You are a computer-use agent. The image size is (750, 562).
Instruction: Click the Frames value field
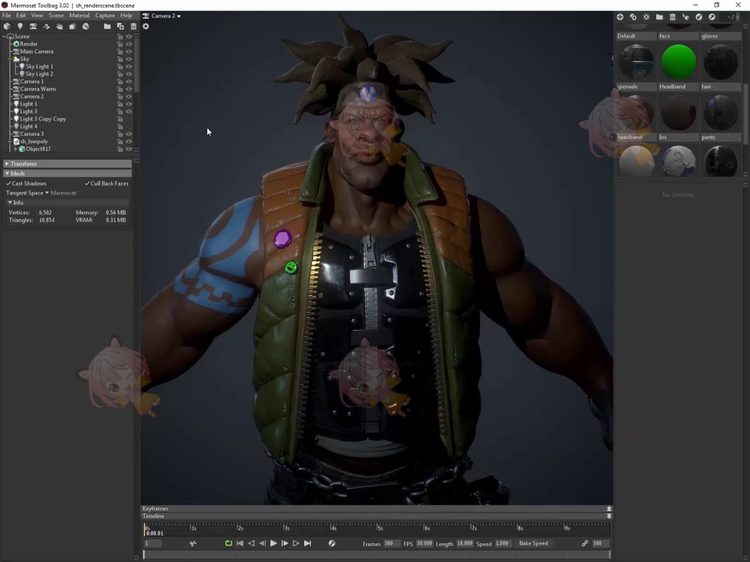[392, 543]
